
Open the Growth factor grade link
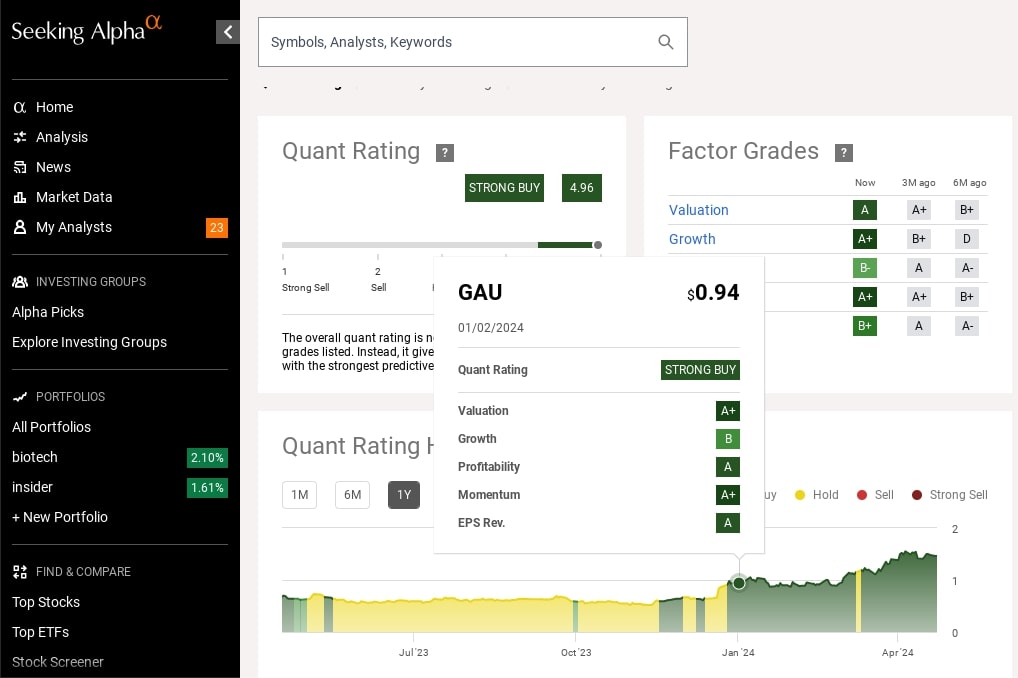(x=692, y=239)
